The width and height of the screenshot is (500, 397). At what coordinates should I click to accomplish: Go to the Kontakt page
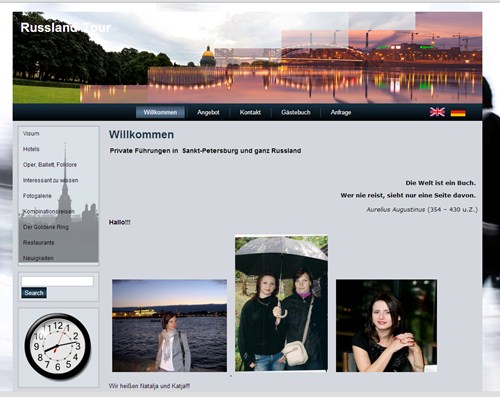pyautogui.click(x=250, y=112)
